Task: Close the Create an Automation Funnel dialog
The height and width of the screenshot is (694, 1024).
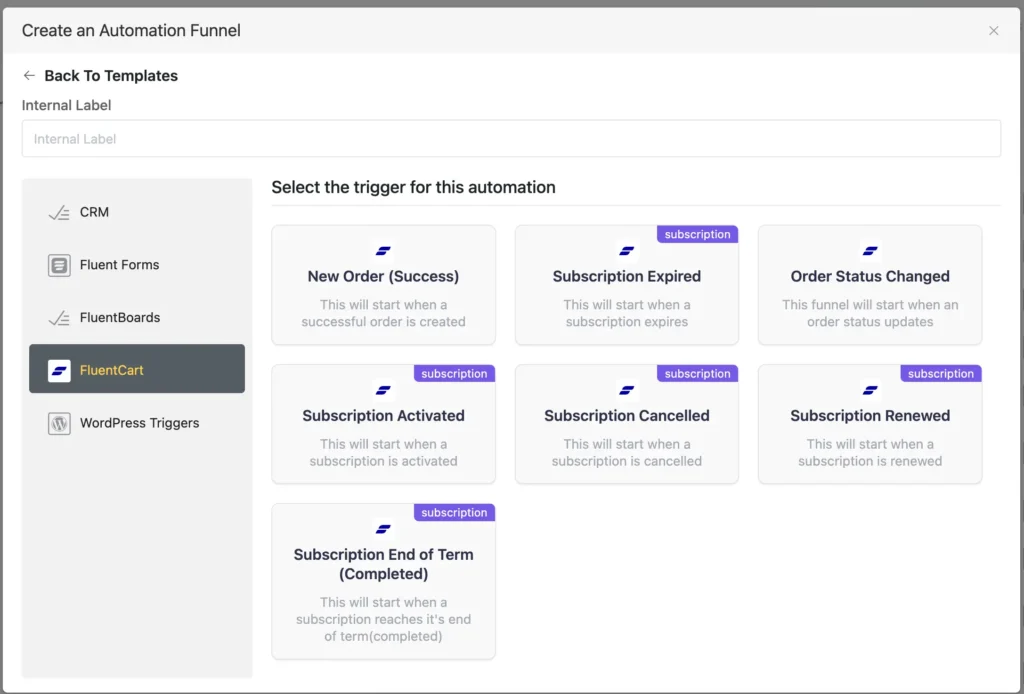Action: point(993,31)
